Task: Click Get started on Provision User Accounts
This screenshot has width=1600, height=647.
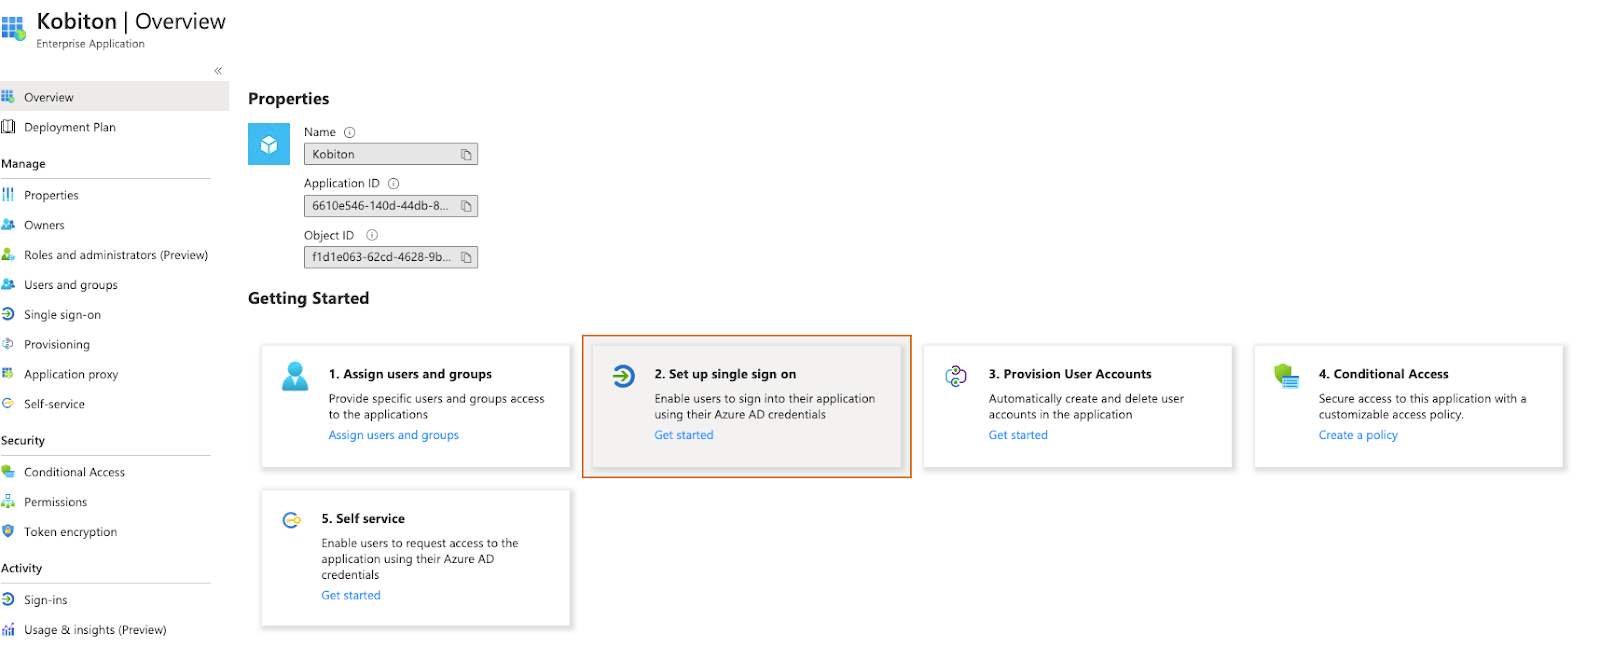Action: click(x=1018, y=435)
